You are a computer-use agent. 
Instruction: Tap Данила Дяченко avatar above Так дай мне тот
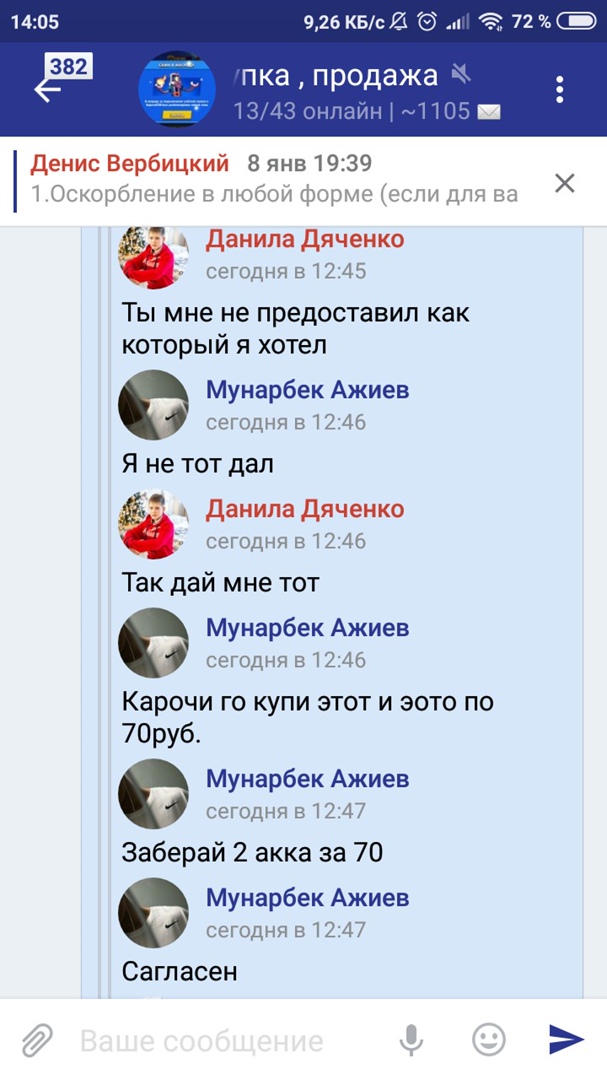153,524
